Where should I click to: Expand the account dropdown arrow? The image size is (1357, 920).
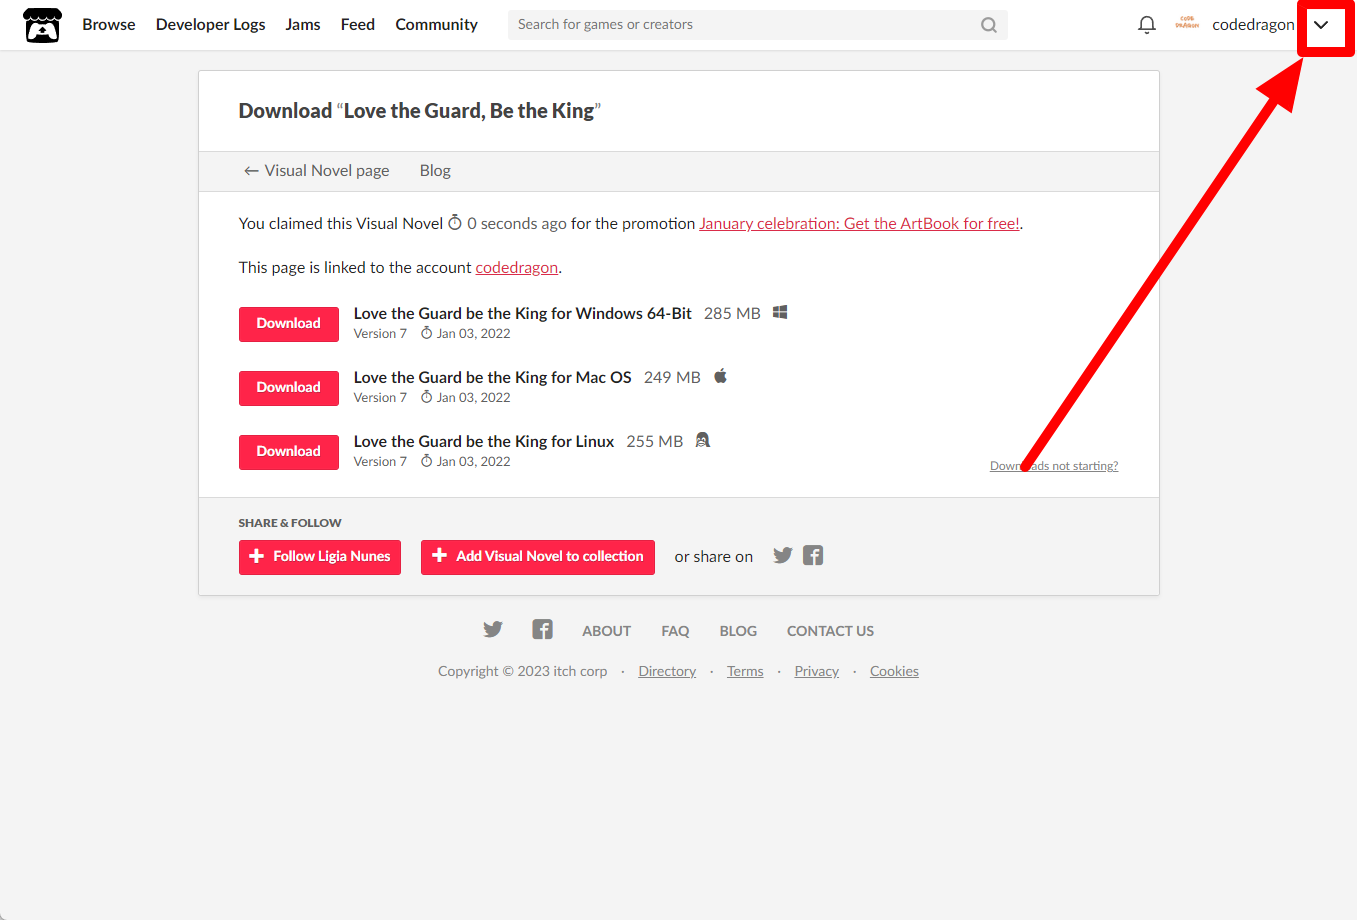pyautogui.click(x=1321, y=25)
